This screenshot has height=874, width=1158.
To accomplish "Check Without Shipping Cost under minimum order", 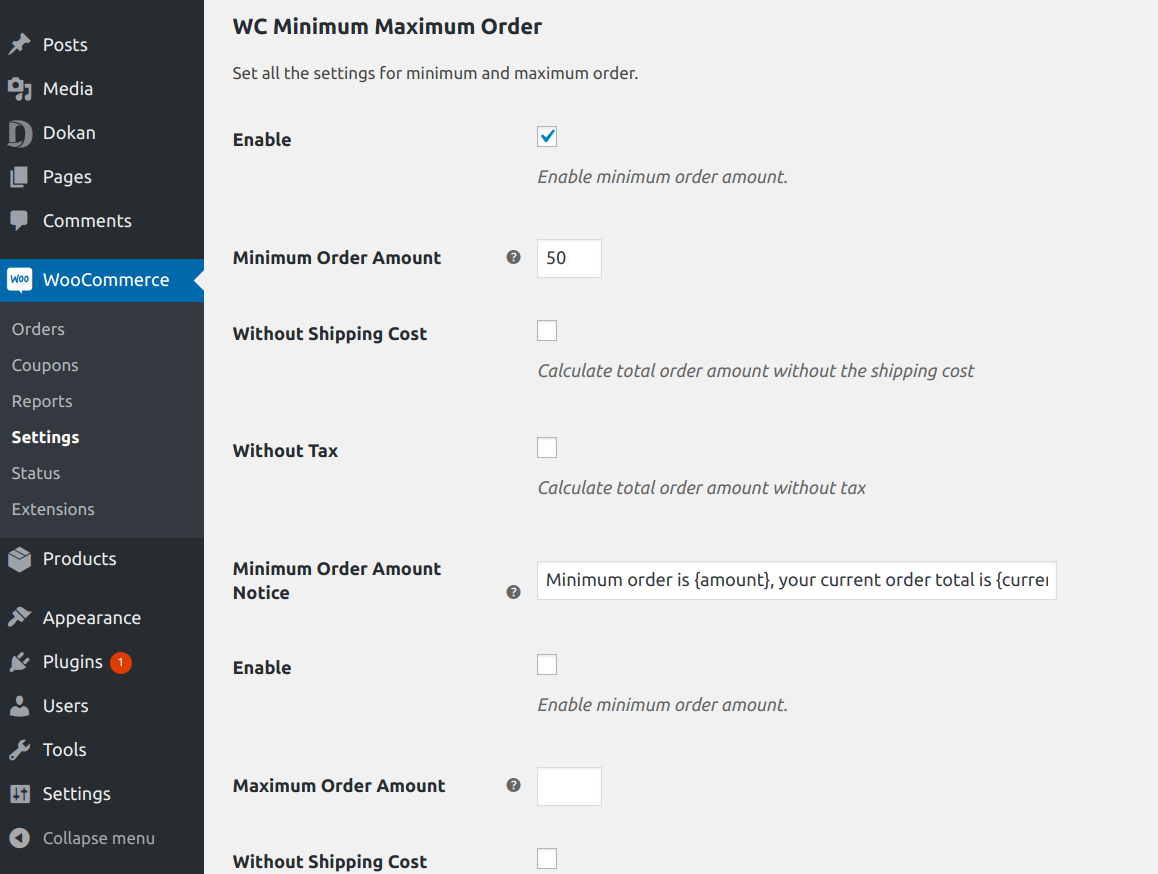I will pyautogui.click(x=547, y=331).
